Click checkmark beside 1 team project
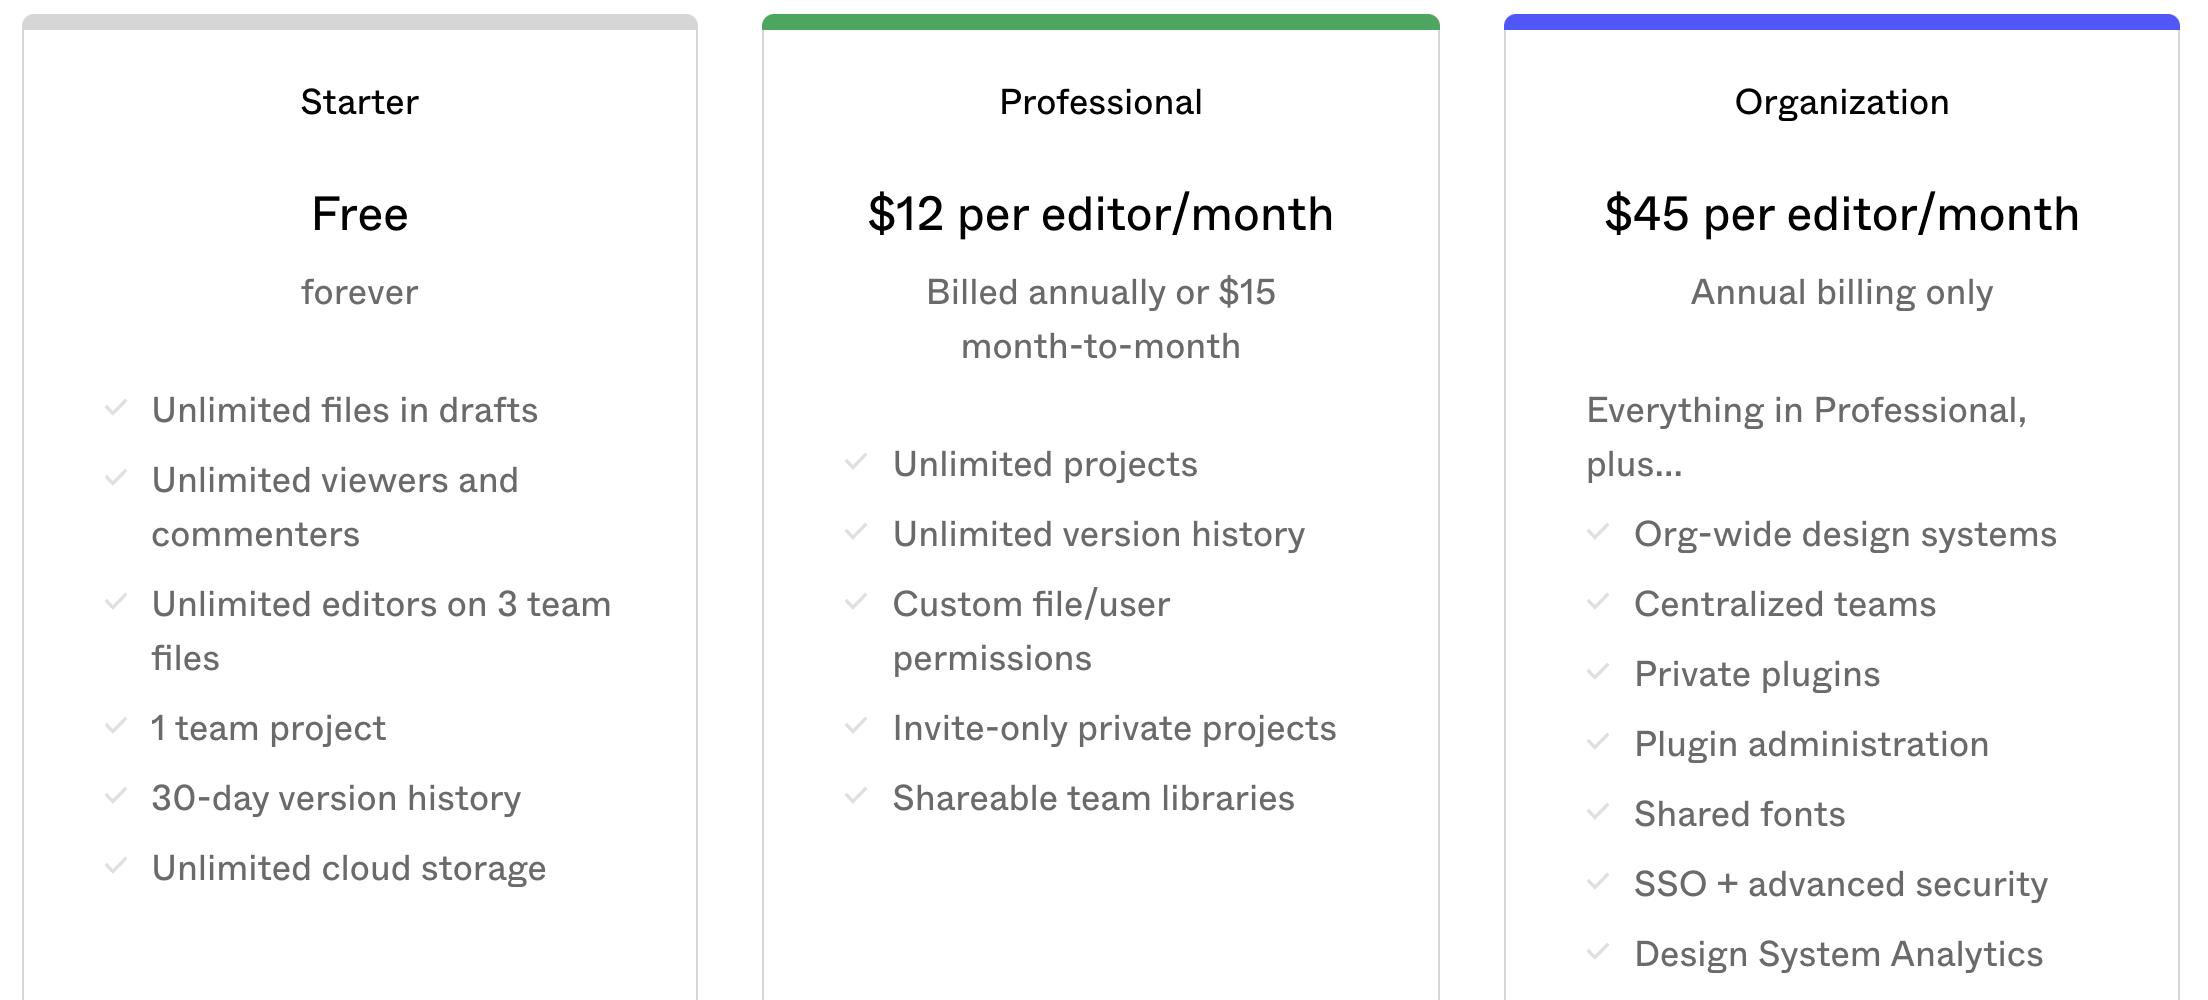 click(116, 726)
